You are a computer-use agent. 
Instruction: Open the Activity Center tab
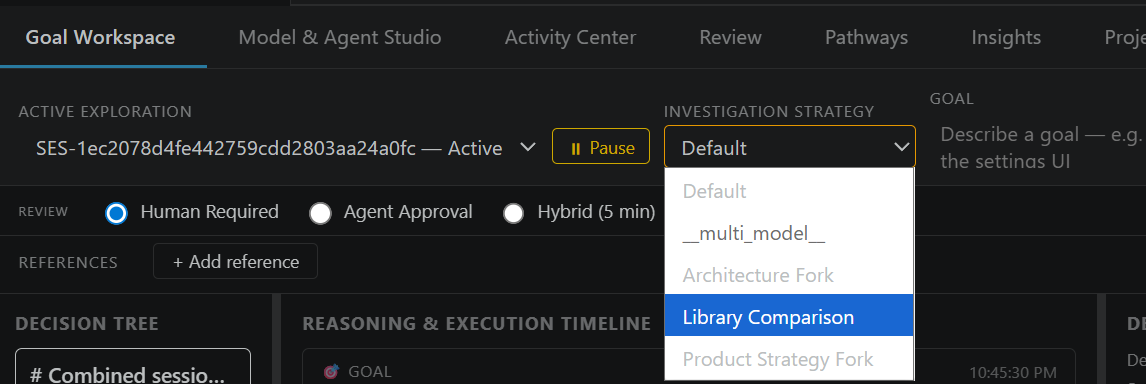click(570, 37)
